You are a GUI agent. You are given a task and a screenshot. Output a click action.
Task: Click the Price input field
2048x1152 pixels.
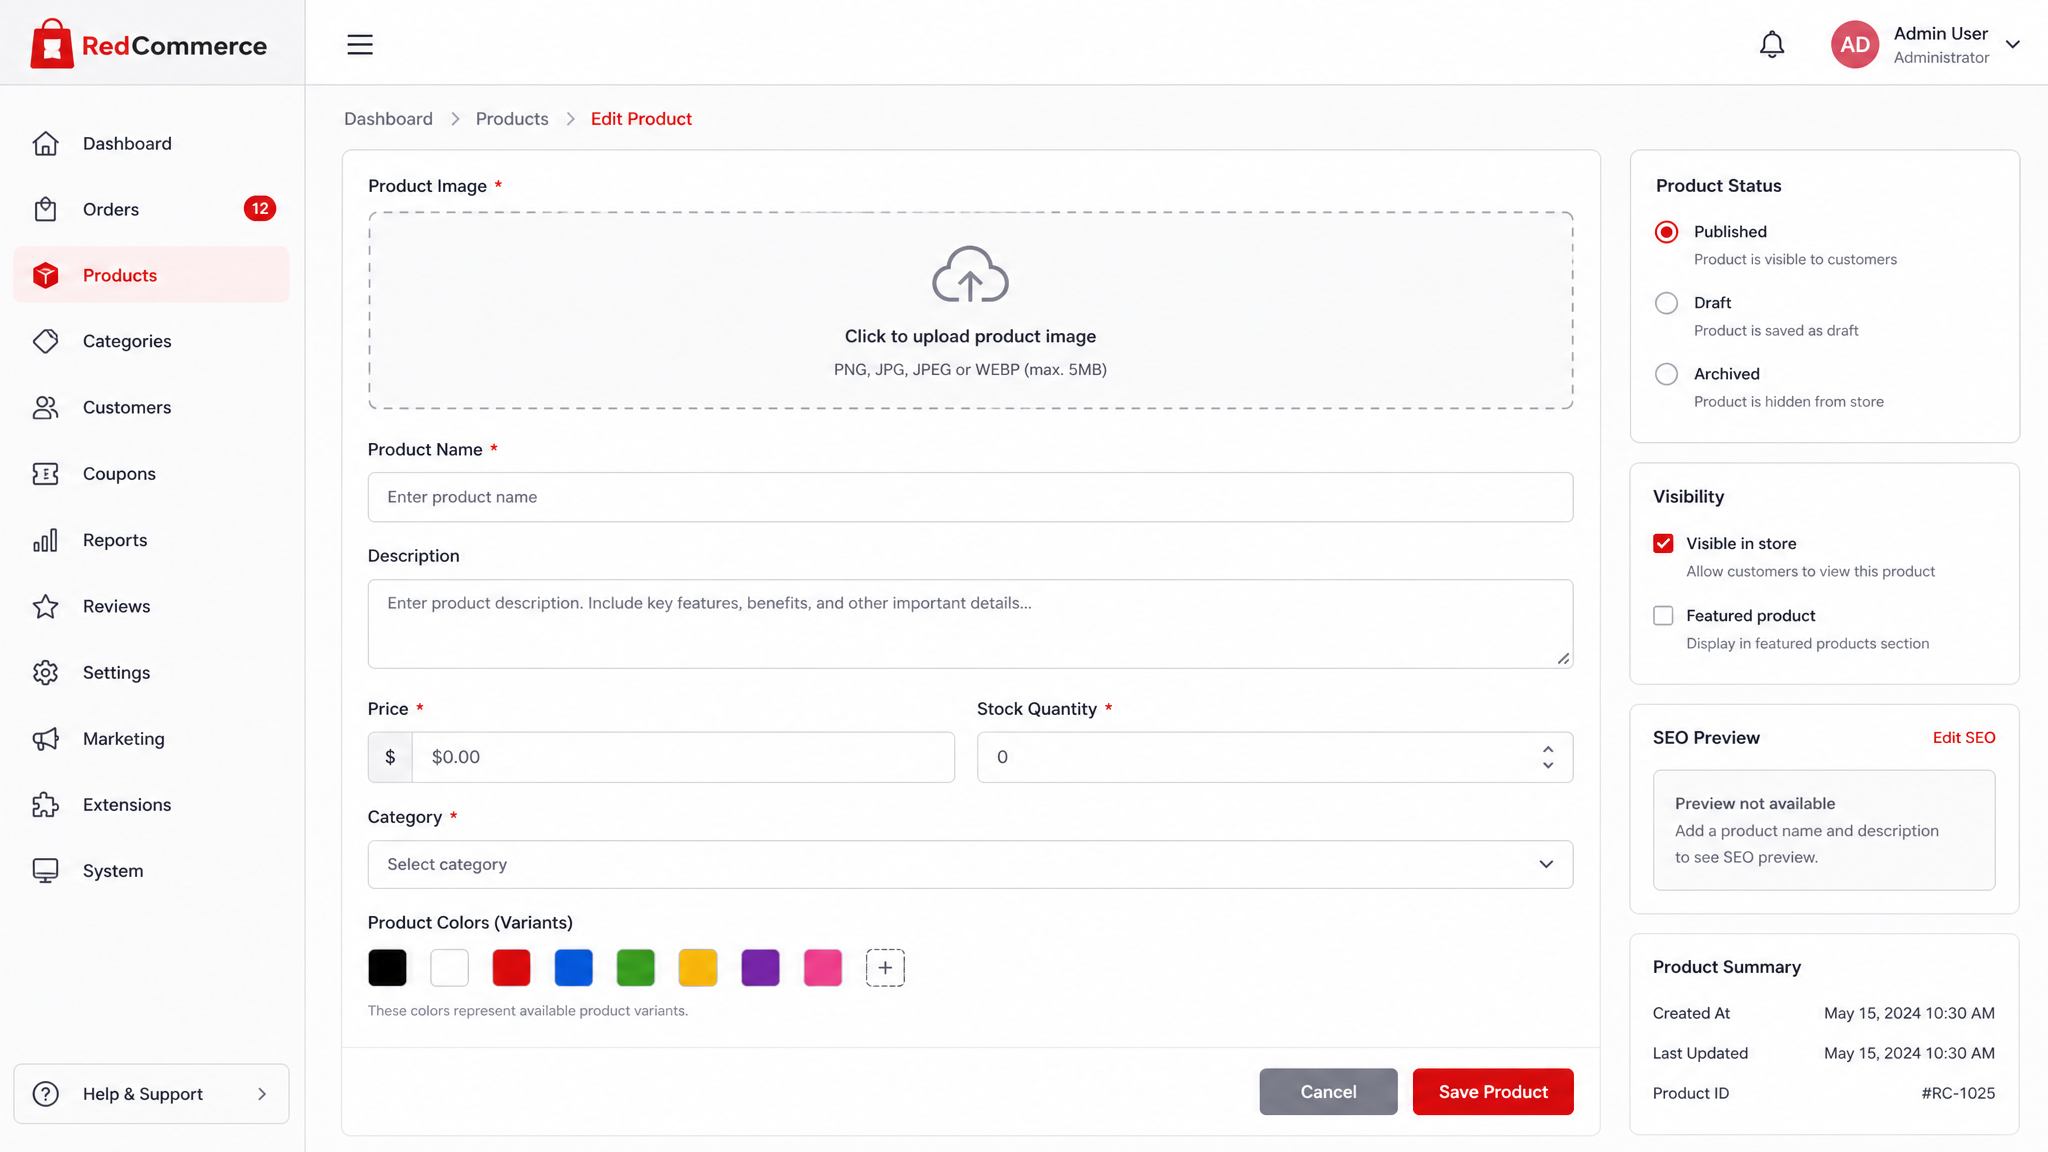click(683, 757)
